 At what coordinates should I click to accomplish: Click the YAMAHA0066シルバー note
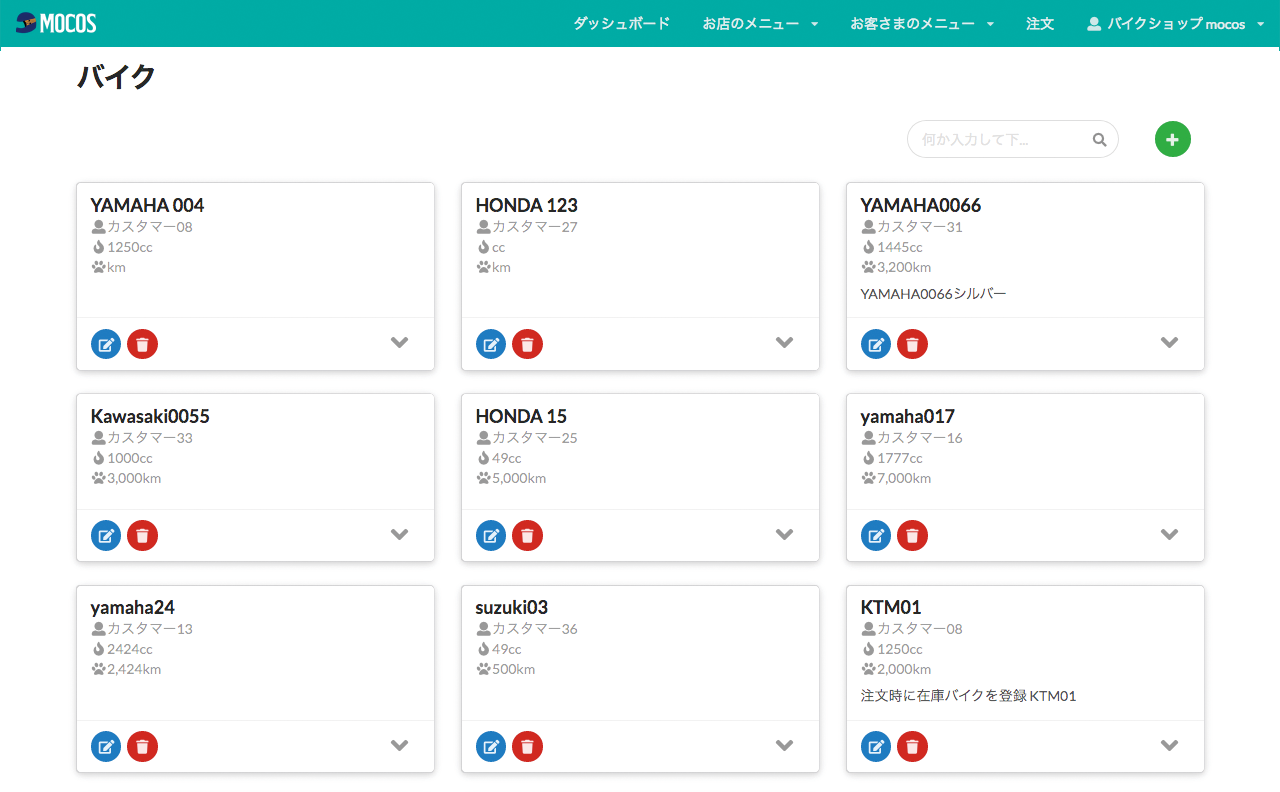(933, 294)
